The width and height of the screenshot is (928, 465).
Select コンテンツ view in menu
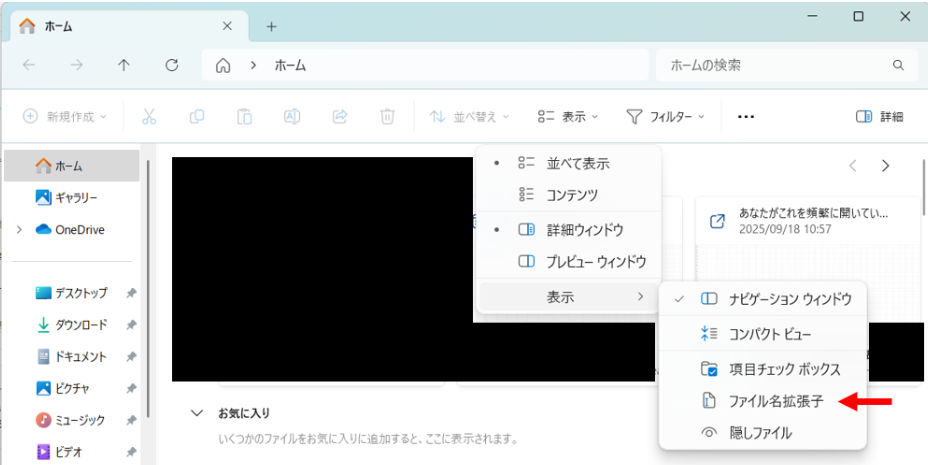(571, 195)
